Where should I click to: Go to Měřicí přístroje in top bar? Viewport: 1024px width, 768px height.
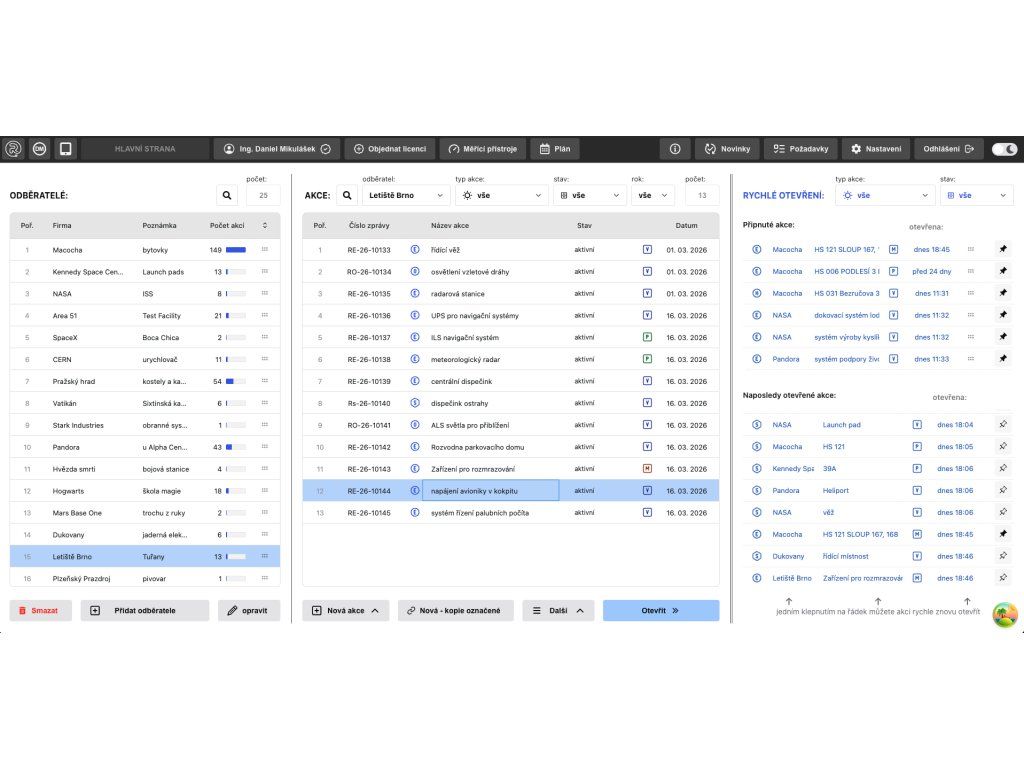click(481, 149)
